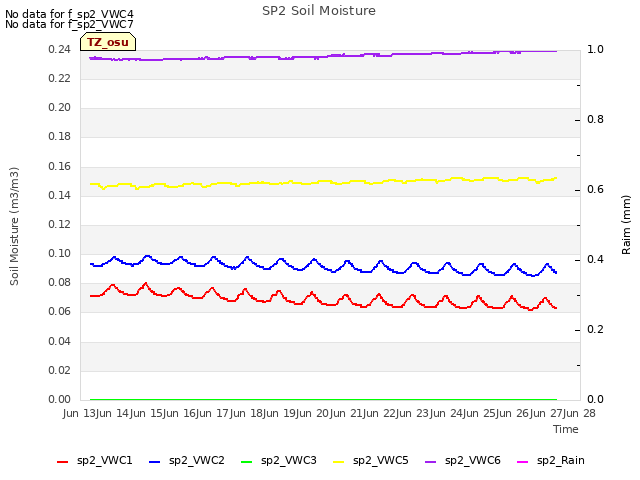Click the 0.6 right-axis tick label
This screenshot has height=480, width=640.
click(x=595, y=189)
